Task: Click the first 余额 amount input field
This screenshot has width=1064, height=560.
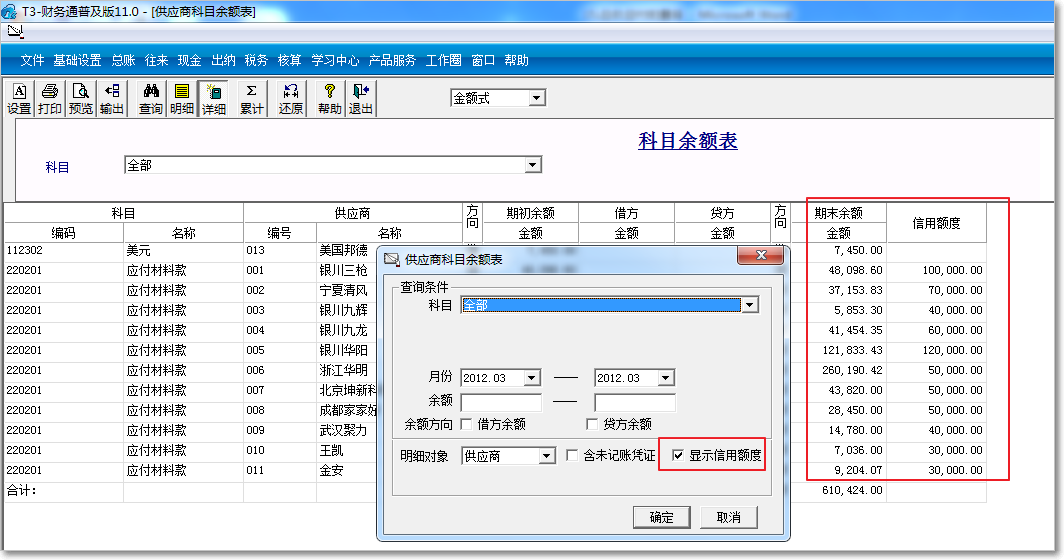Action: 501,403
